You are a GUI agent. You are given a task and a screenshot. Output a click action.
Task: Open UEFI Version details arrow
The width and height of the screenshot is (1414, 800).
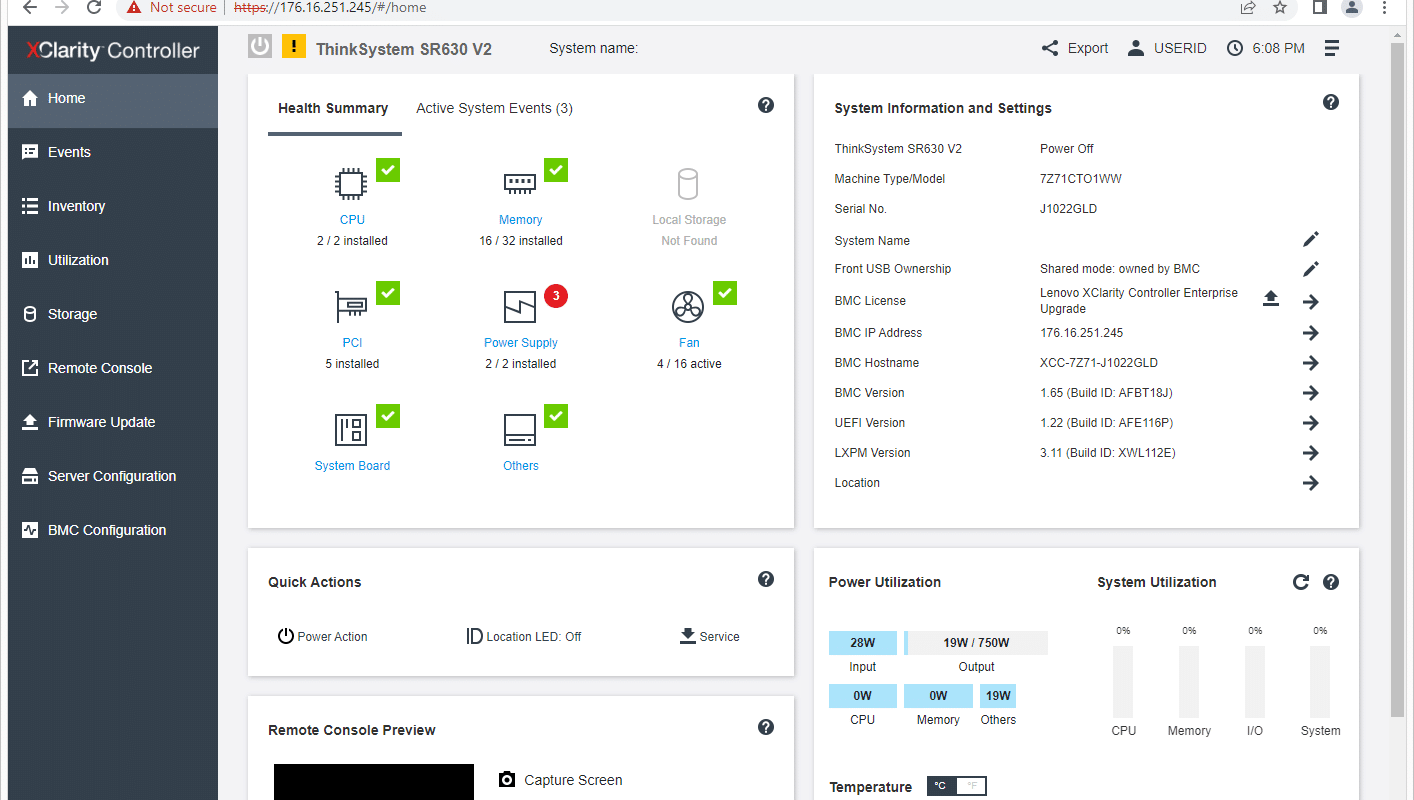click(x=1311, y=423)
